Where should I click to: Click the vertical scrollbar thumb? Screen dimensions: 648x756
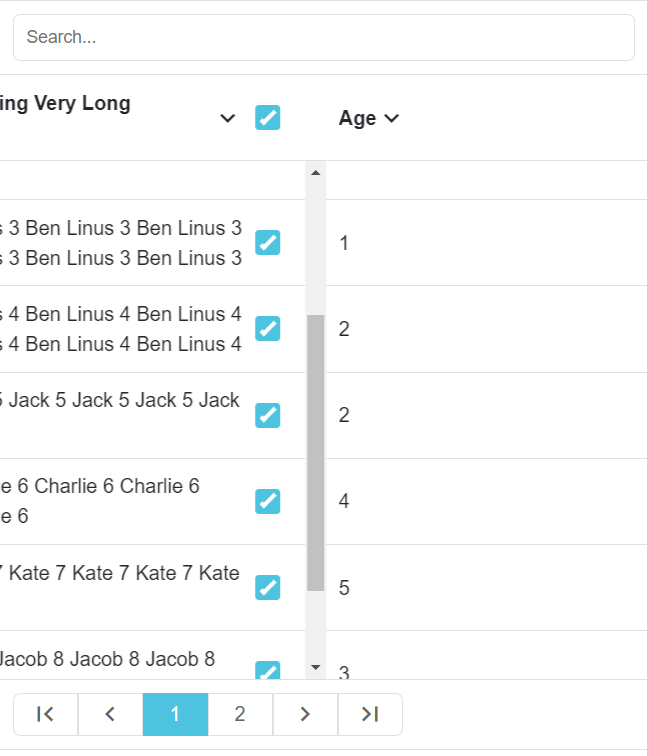tap(316, 453)
